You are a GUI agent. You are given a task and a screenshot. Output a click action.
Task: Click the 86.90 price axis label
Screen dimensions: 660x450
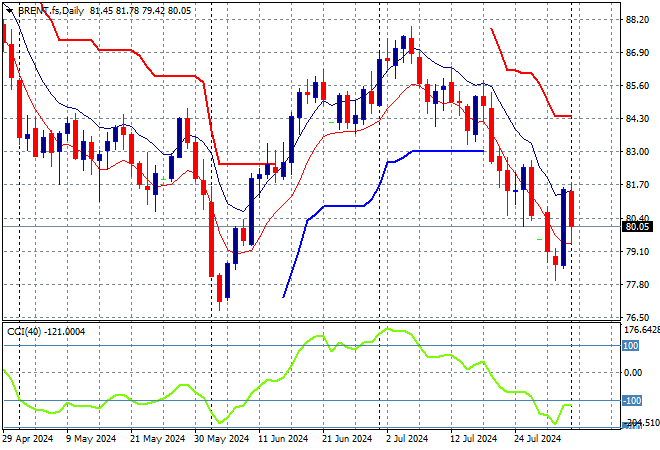tap(637, 53)
